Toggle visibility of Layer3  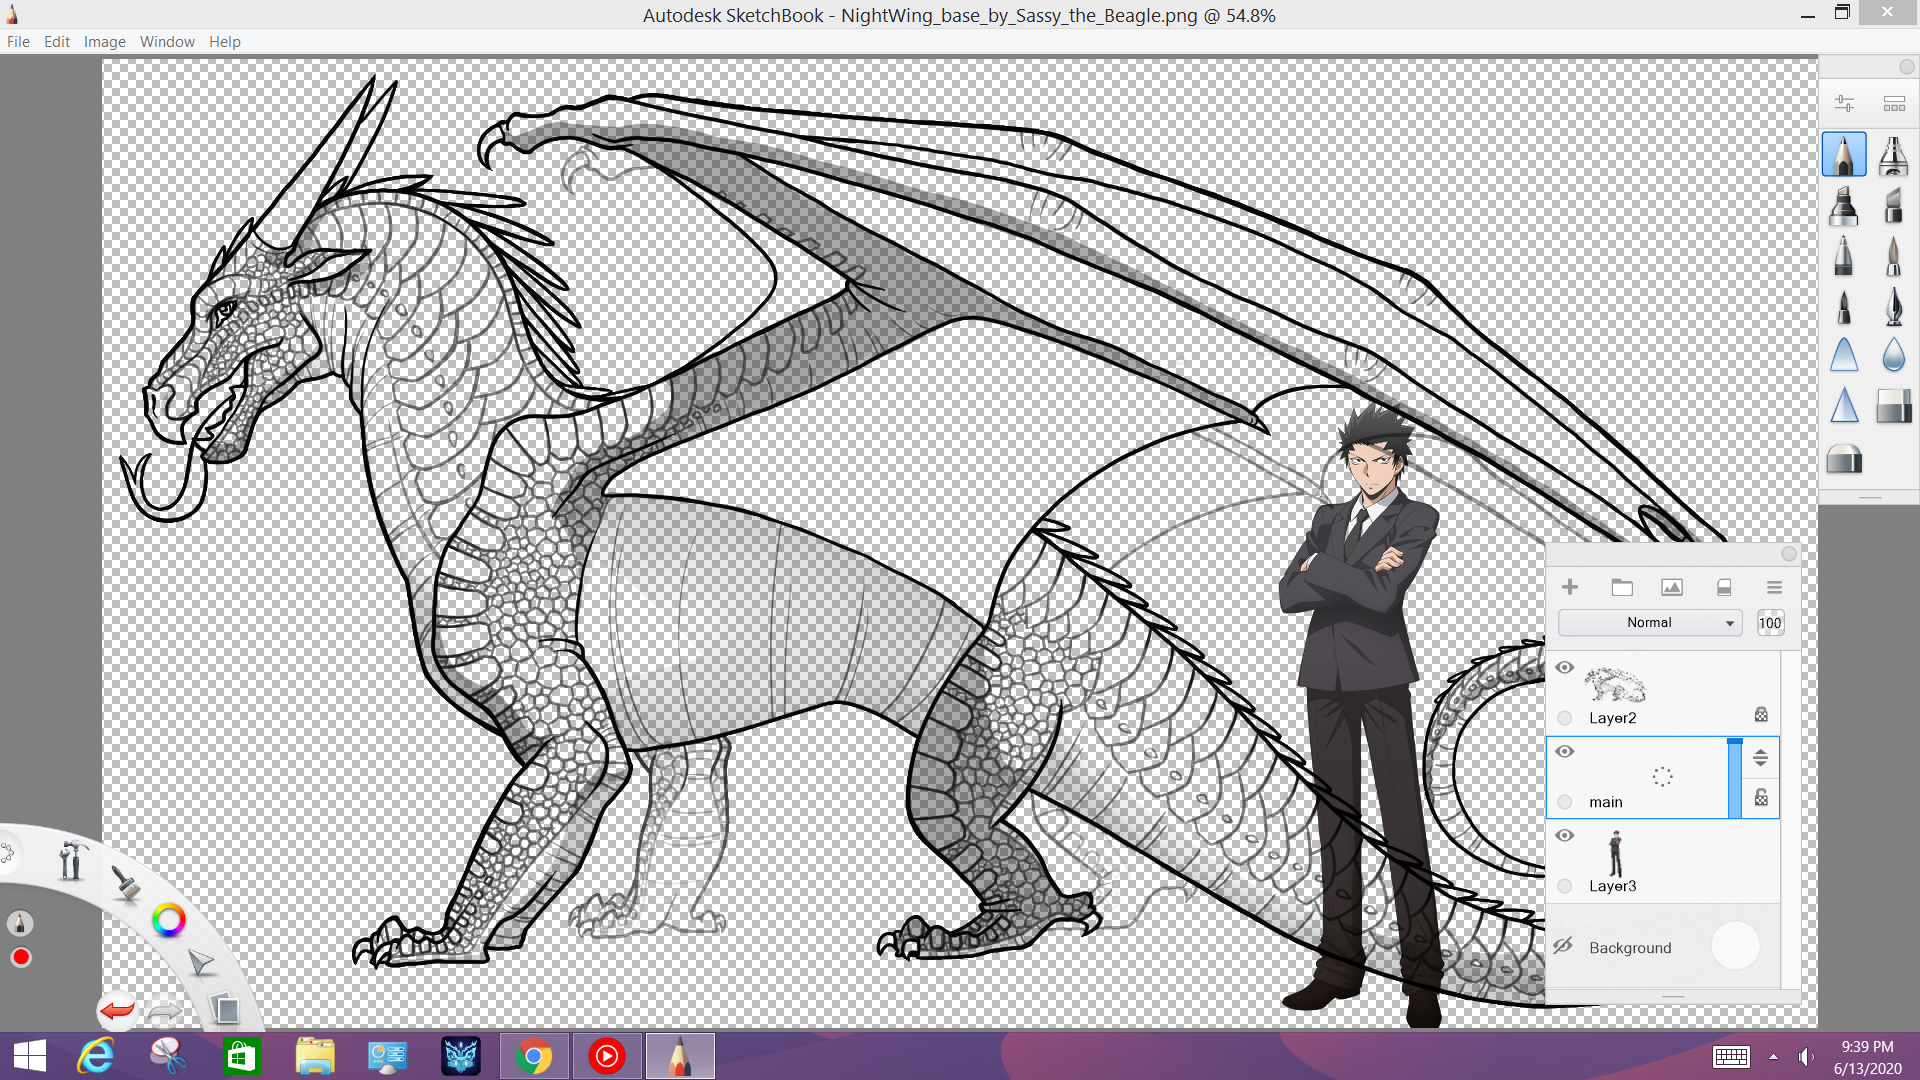1565,836
